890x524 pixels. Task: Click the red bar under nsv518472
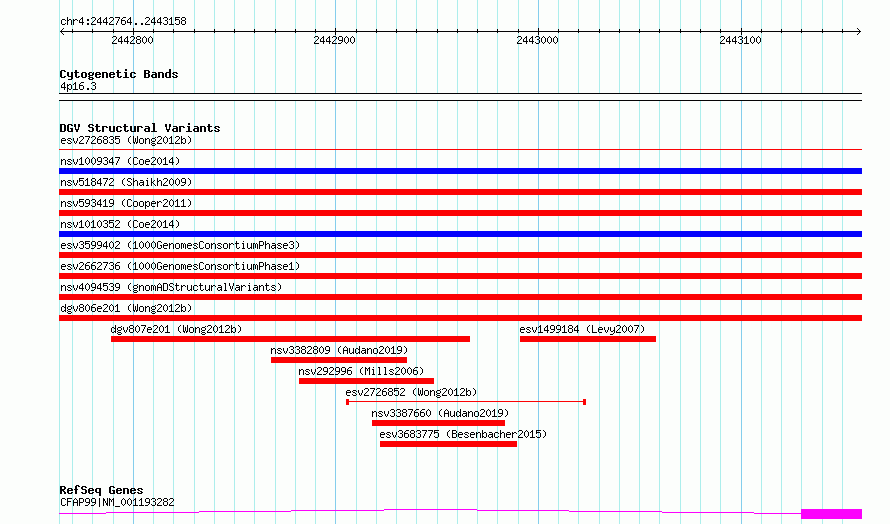click(x=460, y=192)
